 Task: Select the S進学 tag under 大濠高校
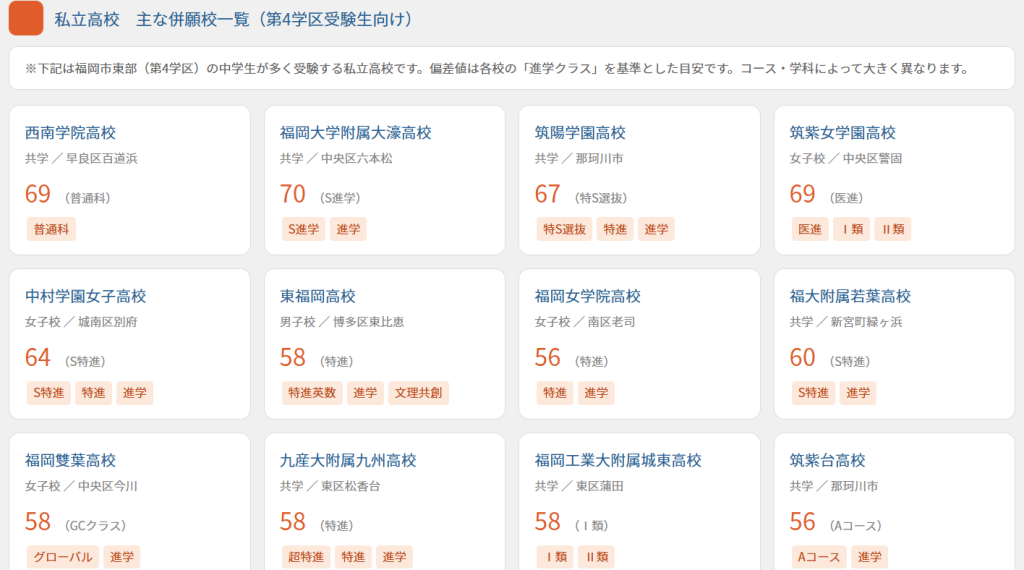(x=304, y=229)
